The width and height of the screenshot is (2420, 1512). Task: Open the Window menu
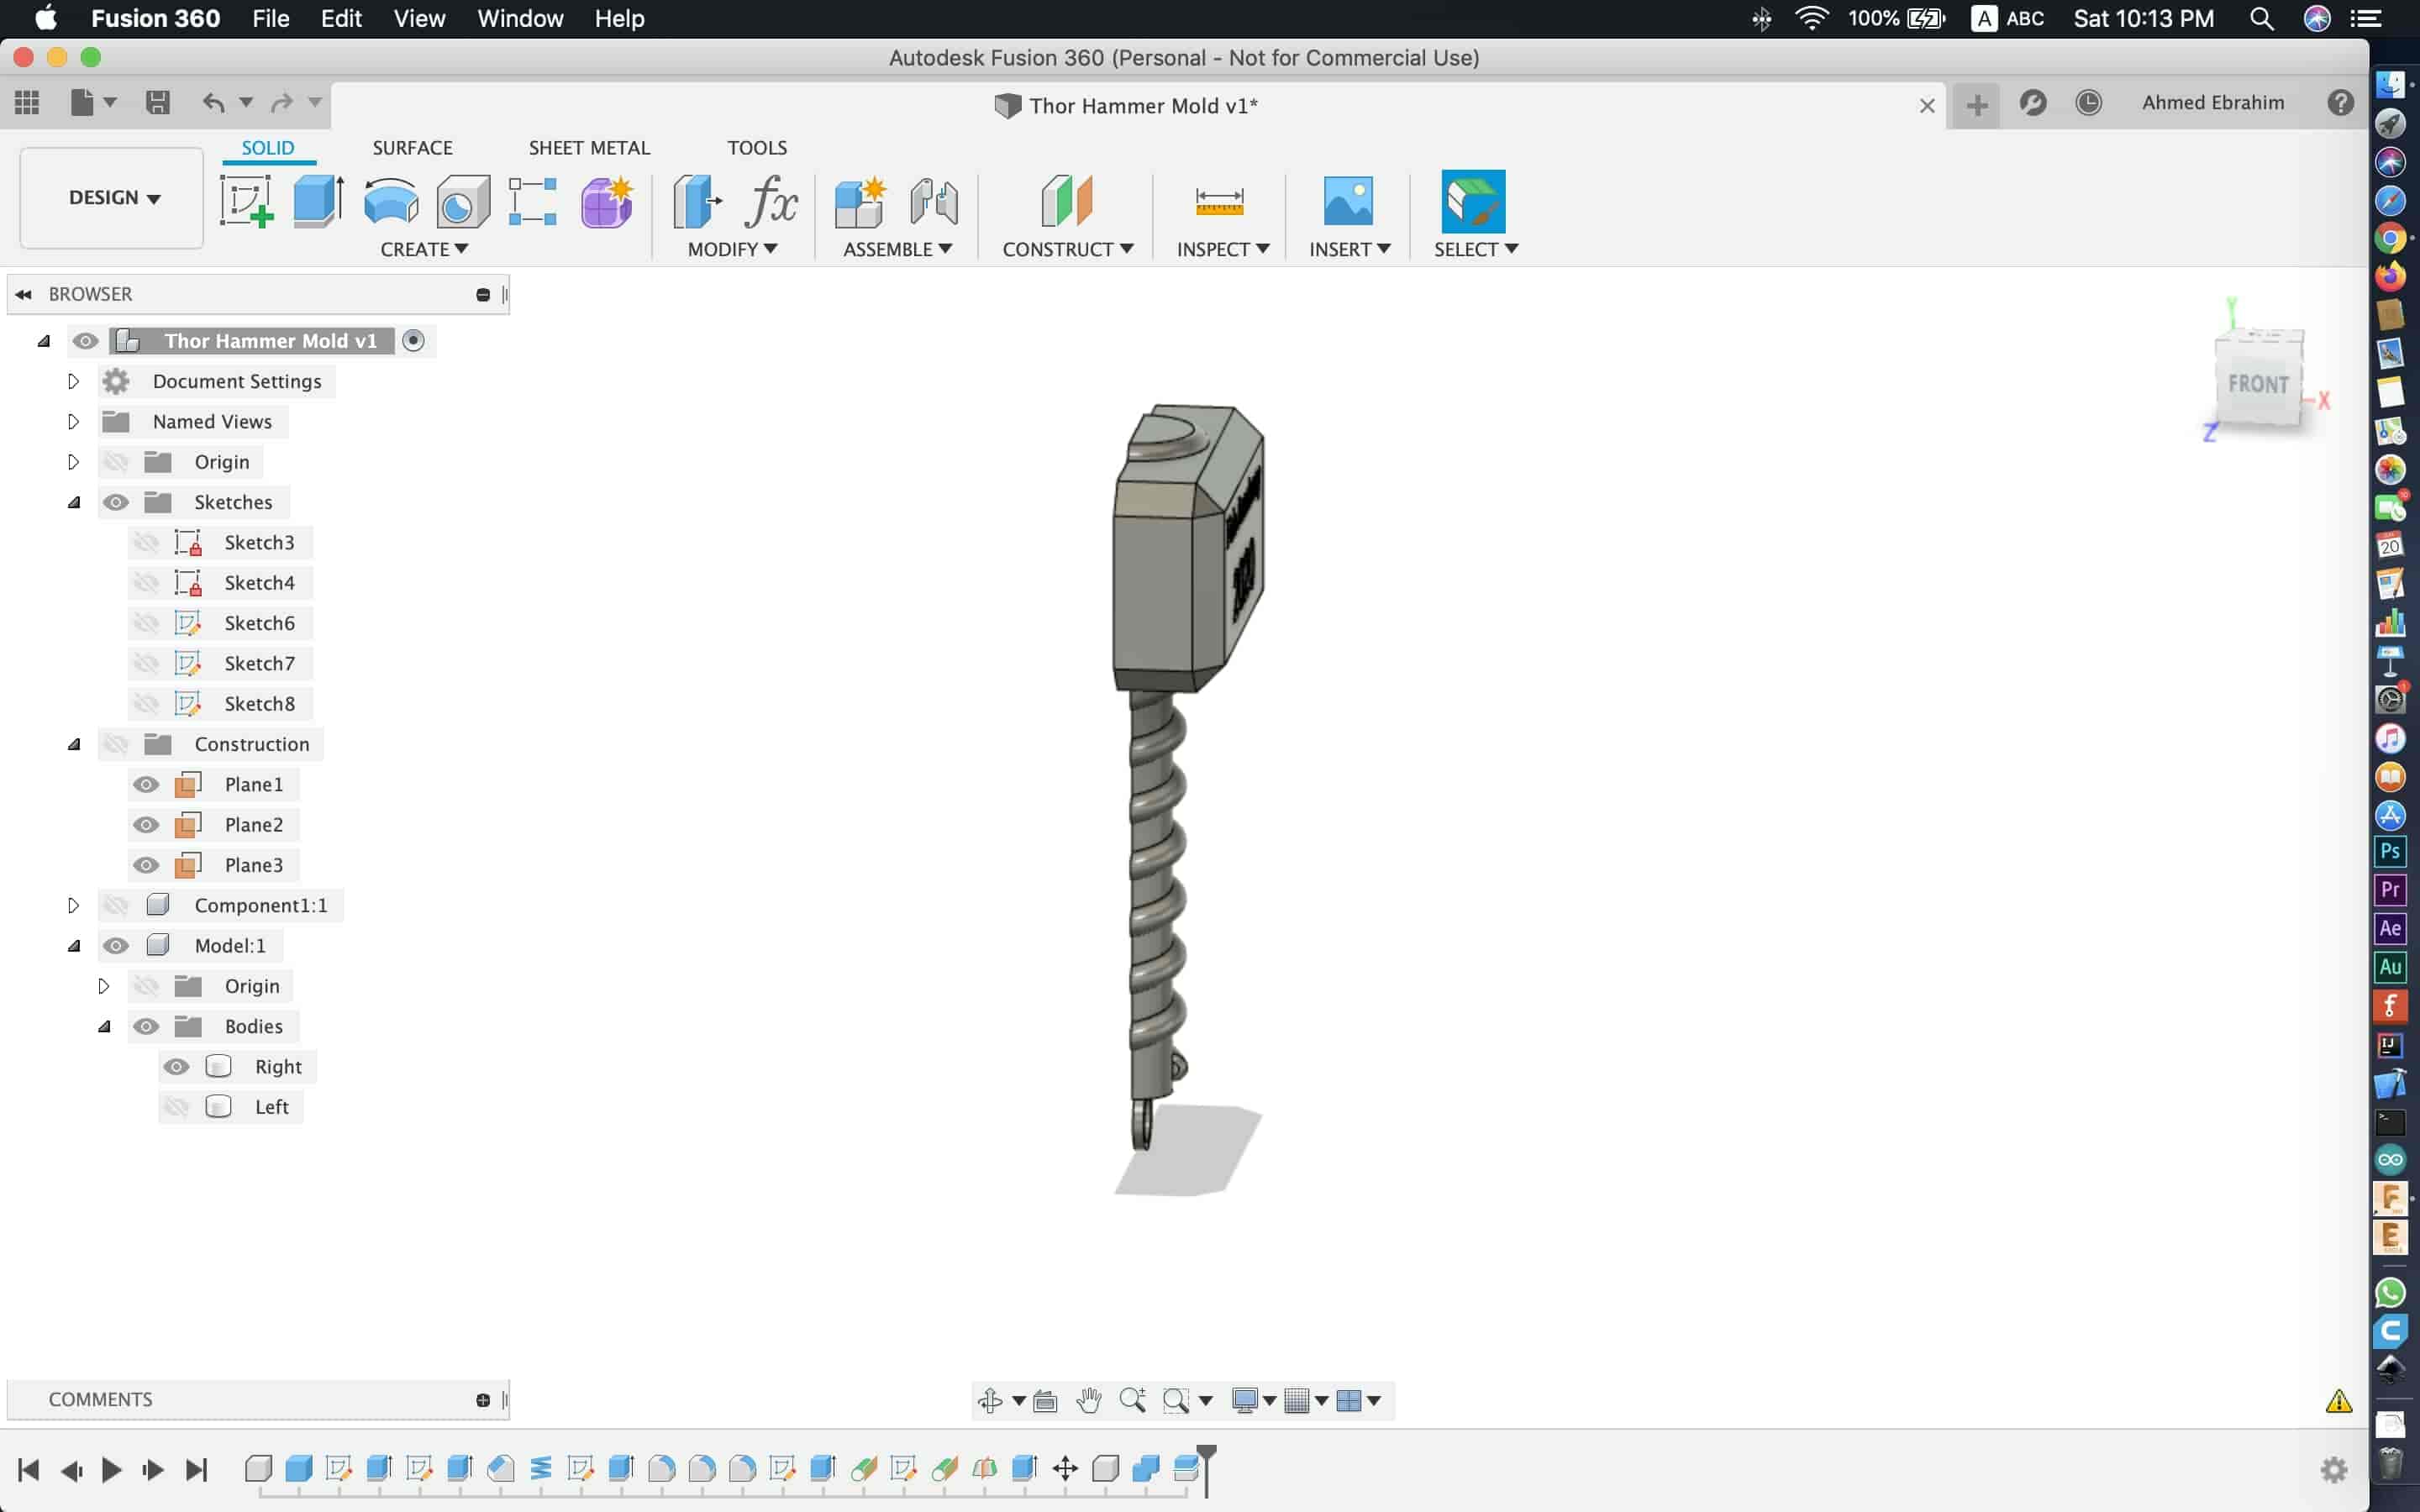point(520,18)
